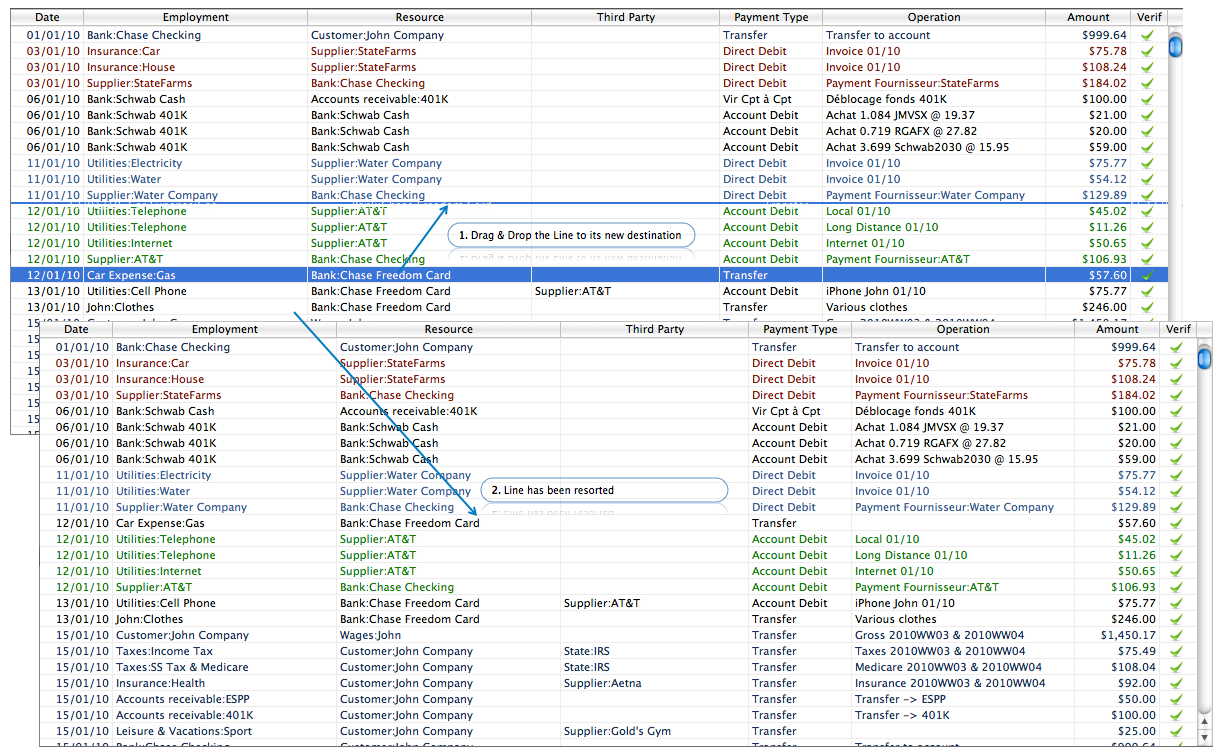Sort lower table by Date header
Screen dimensions: 1221x753
(76, 329)
